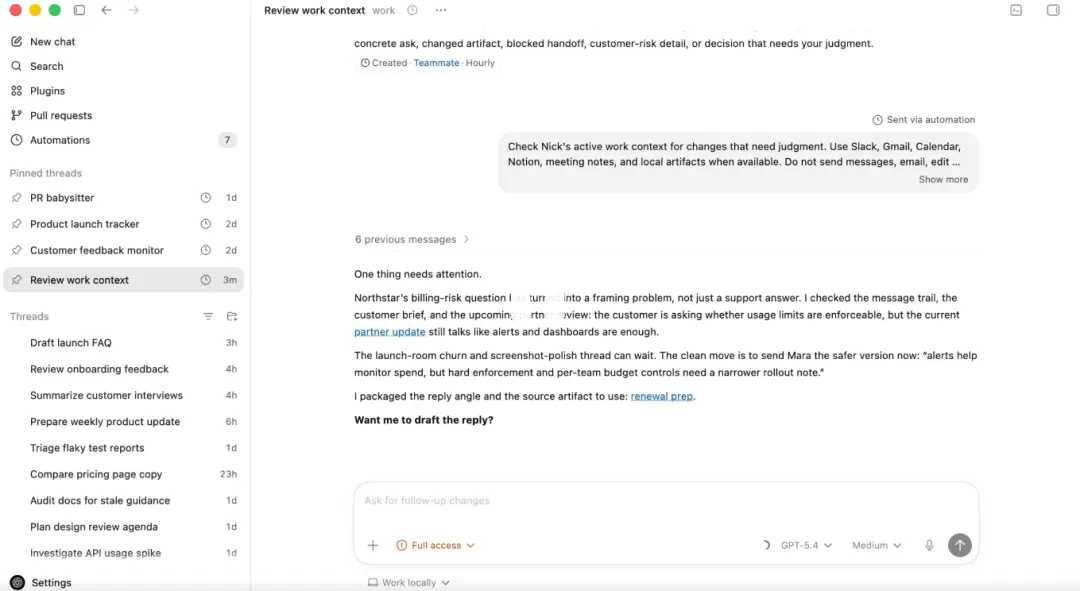Unpin the PR babysitter thread
Viewport: 1080px width, 591px height.
point(16,198)
